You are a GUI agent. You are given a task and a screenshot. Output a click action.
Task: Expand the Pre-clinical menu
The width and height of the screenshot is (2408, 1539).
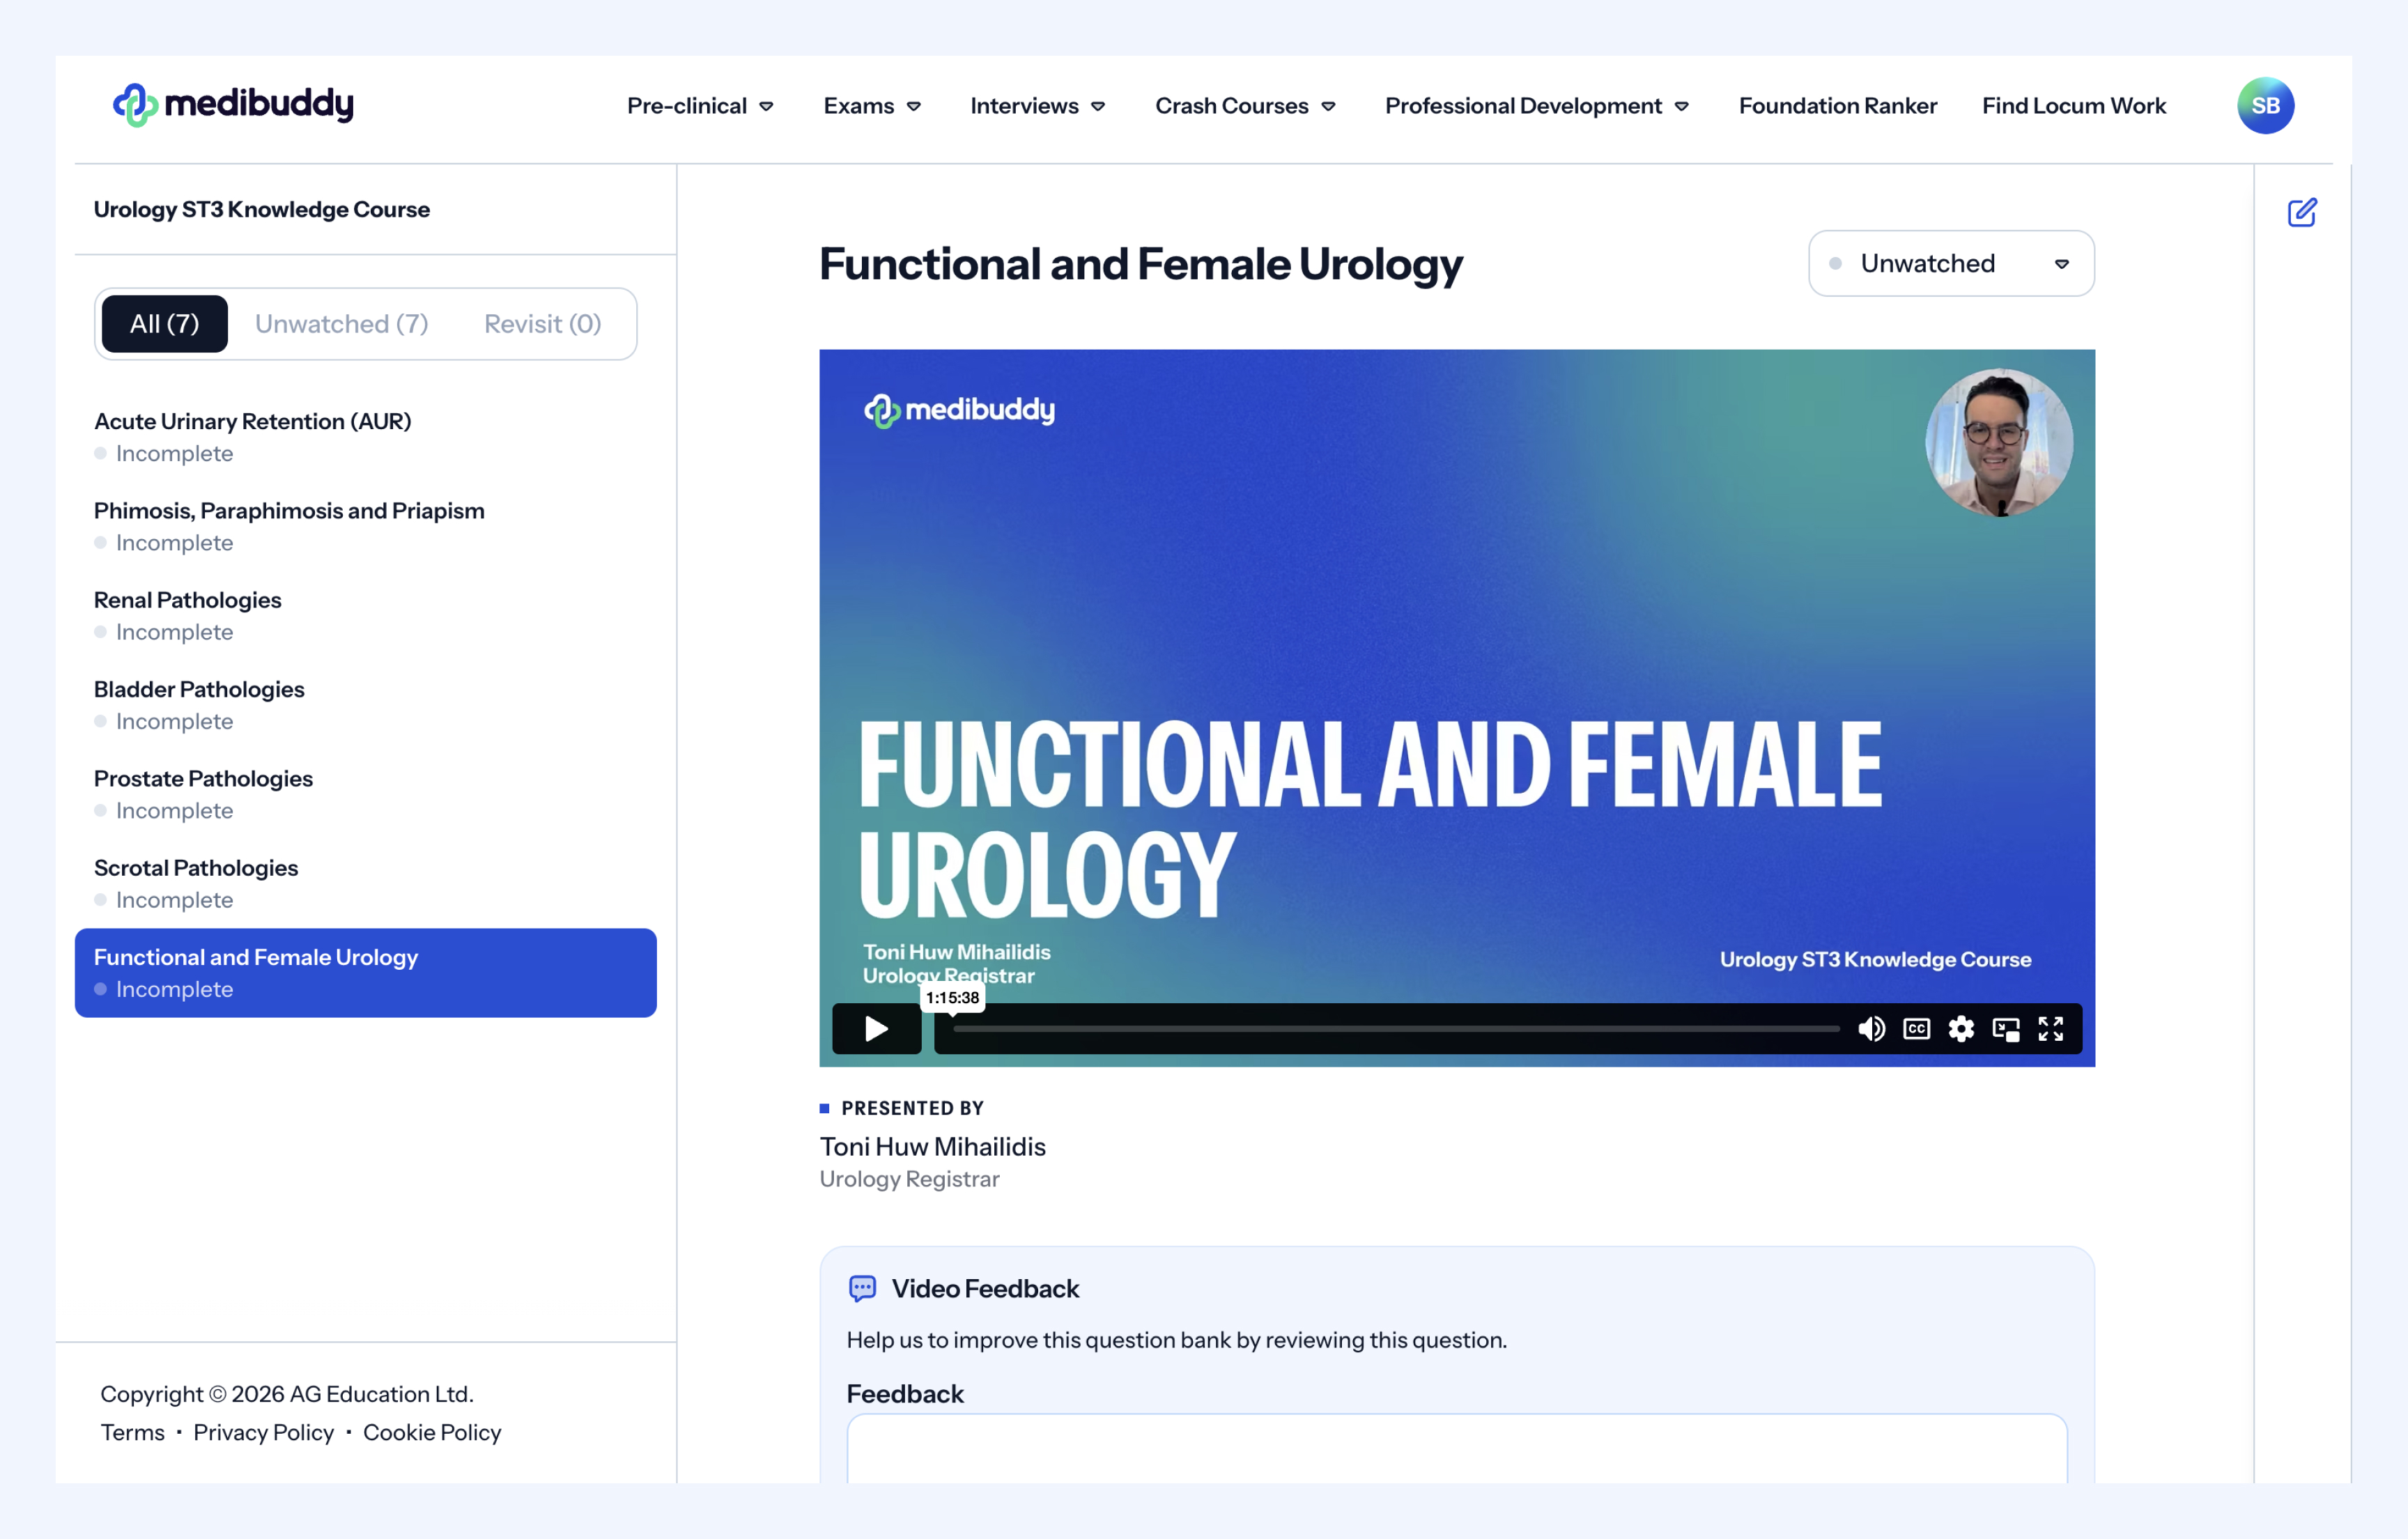point(700,105)
